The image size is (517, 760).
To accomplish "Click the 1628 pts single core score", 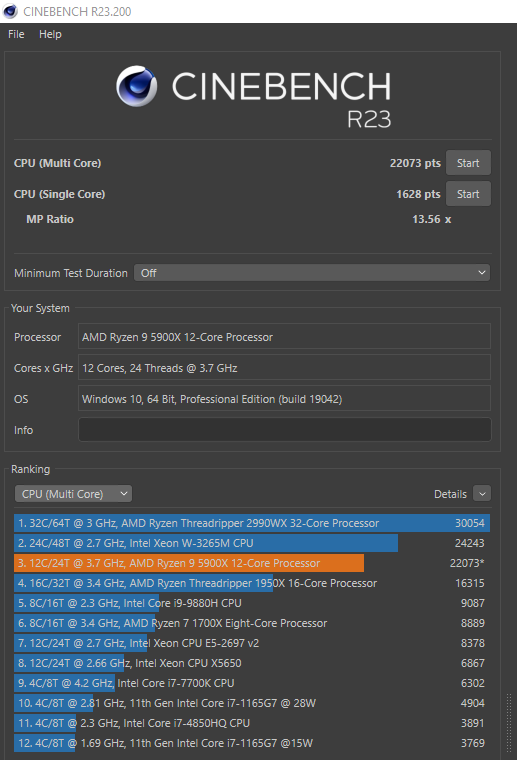I will coord(419,194).
